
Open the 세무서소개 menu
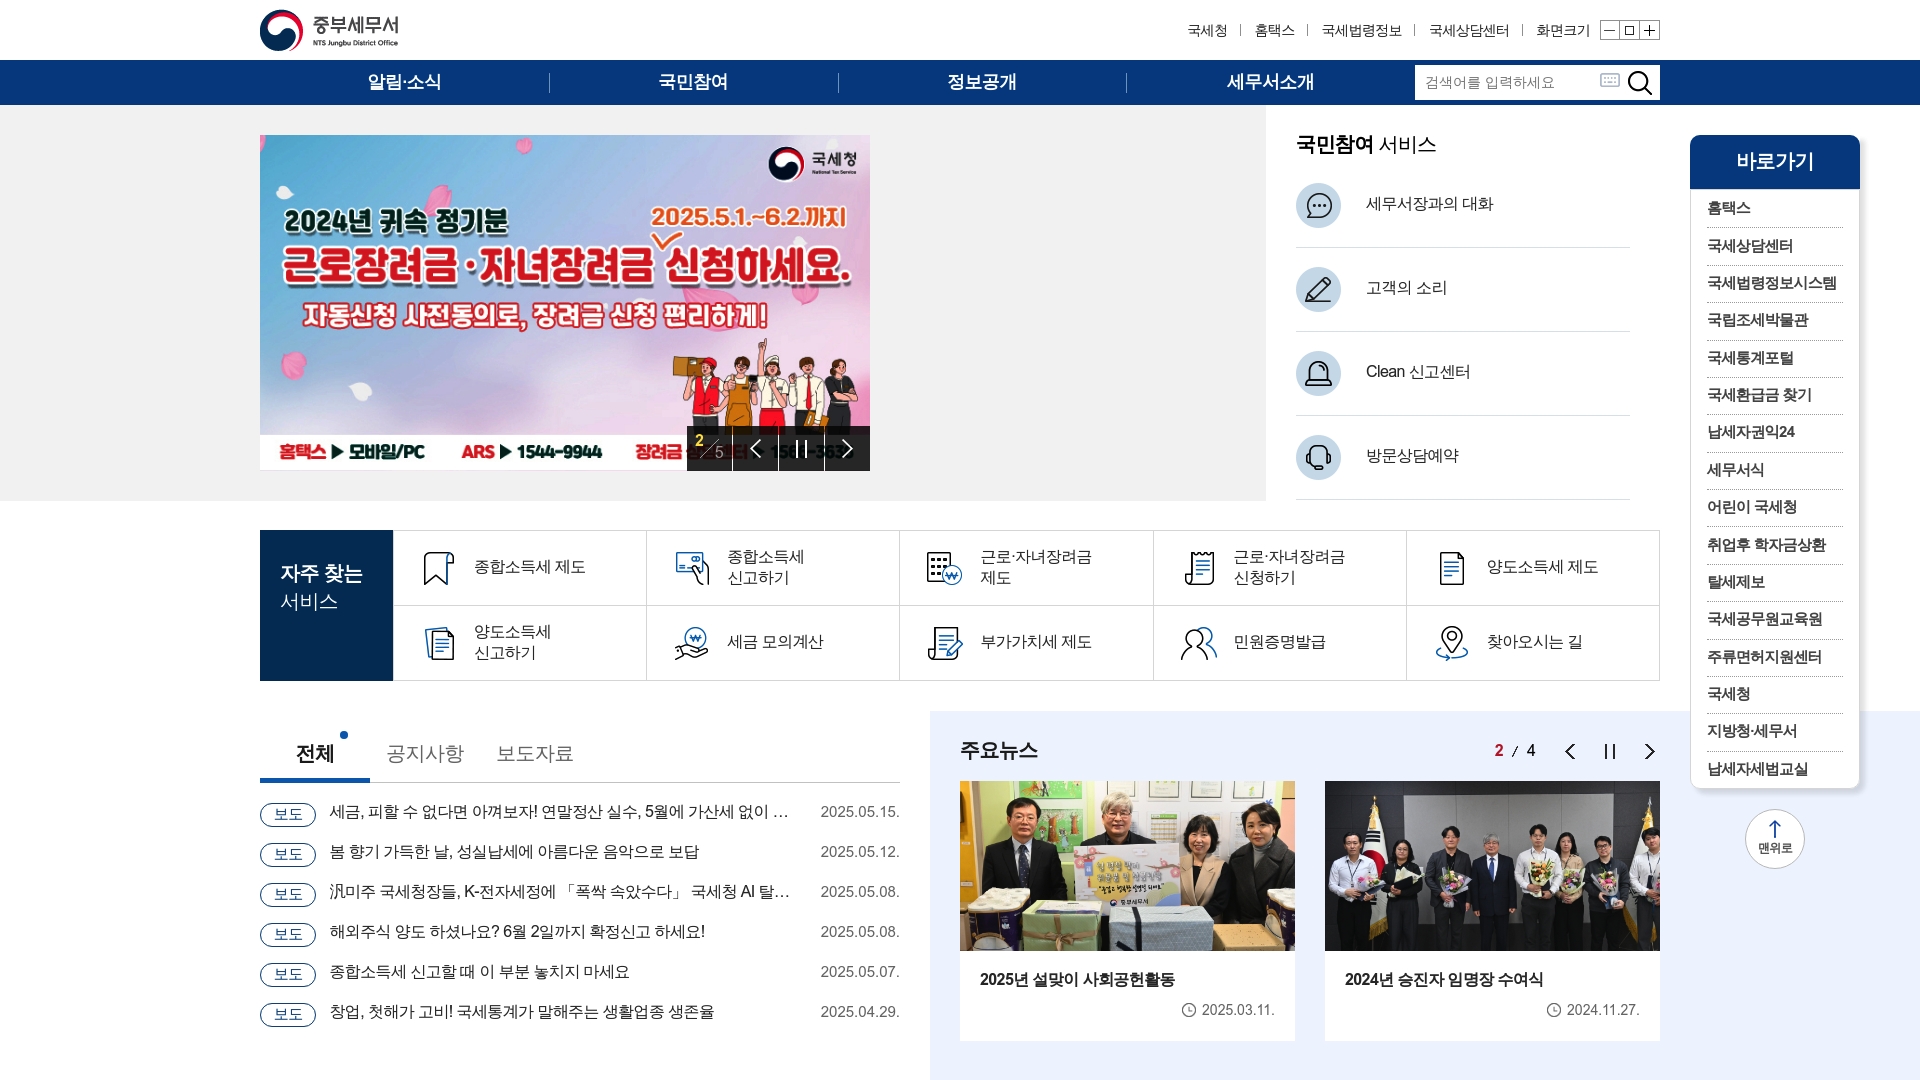pos(1270,82)
